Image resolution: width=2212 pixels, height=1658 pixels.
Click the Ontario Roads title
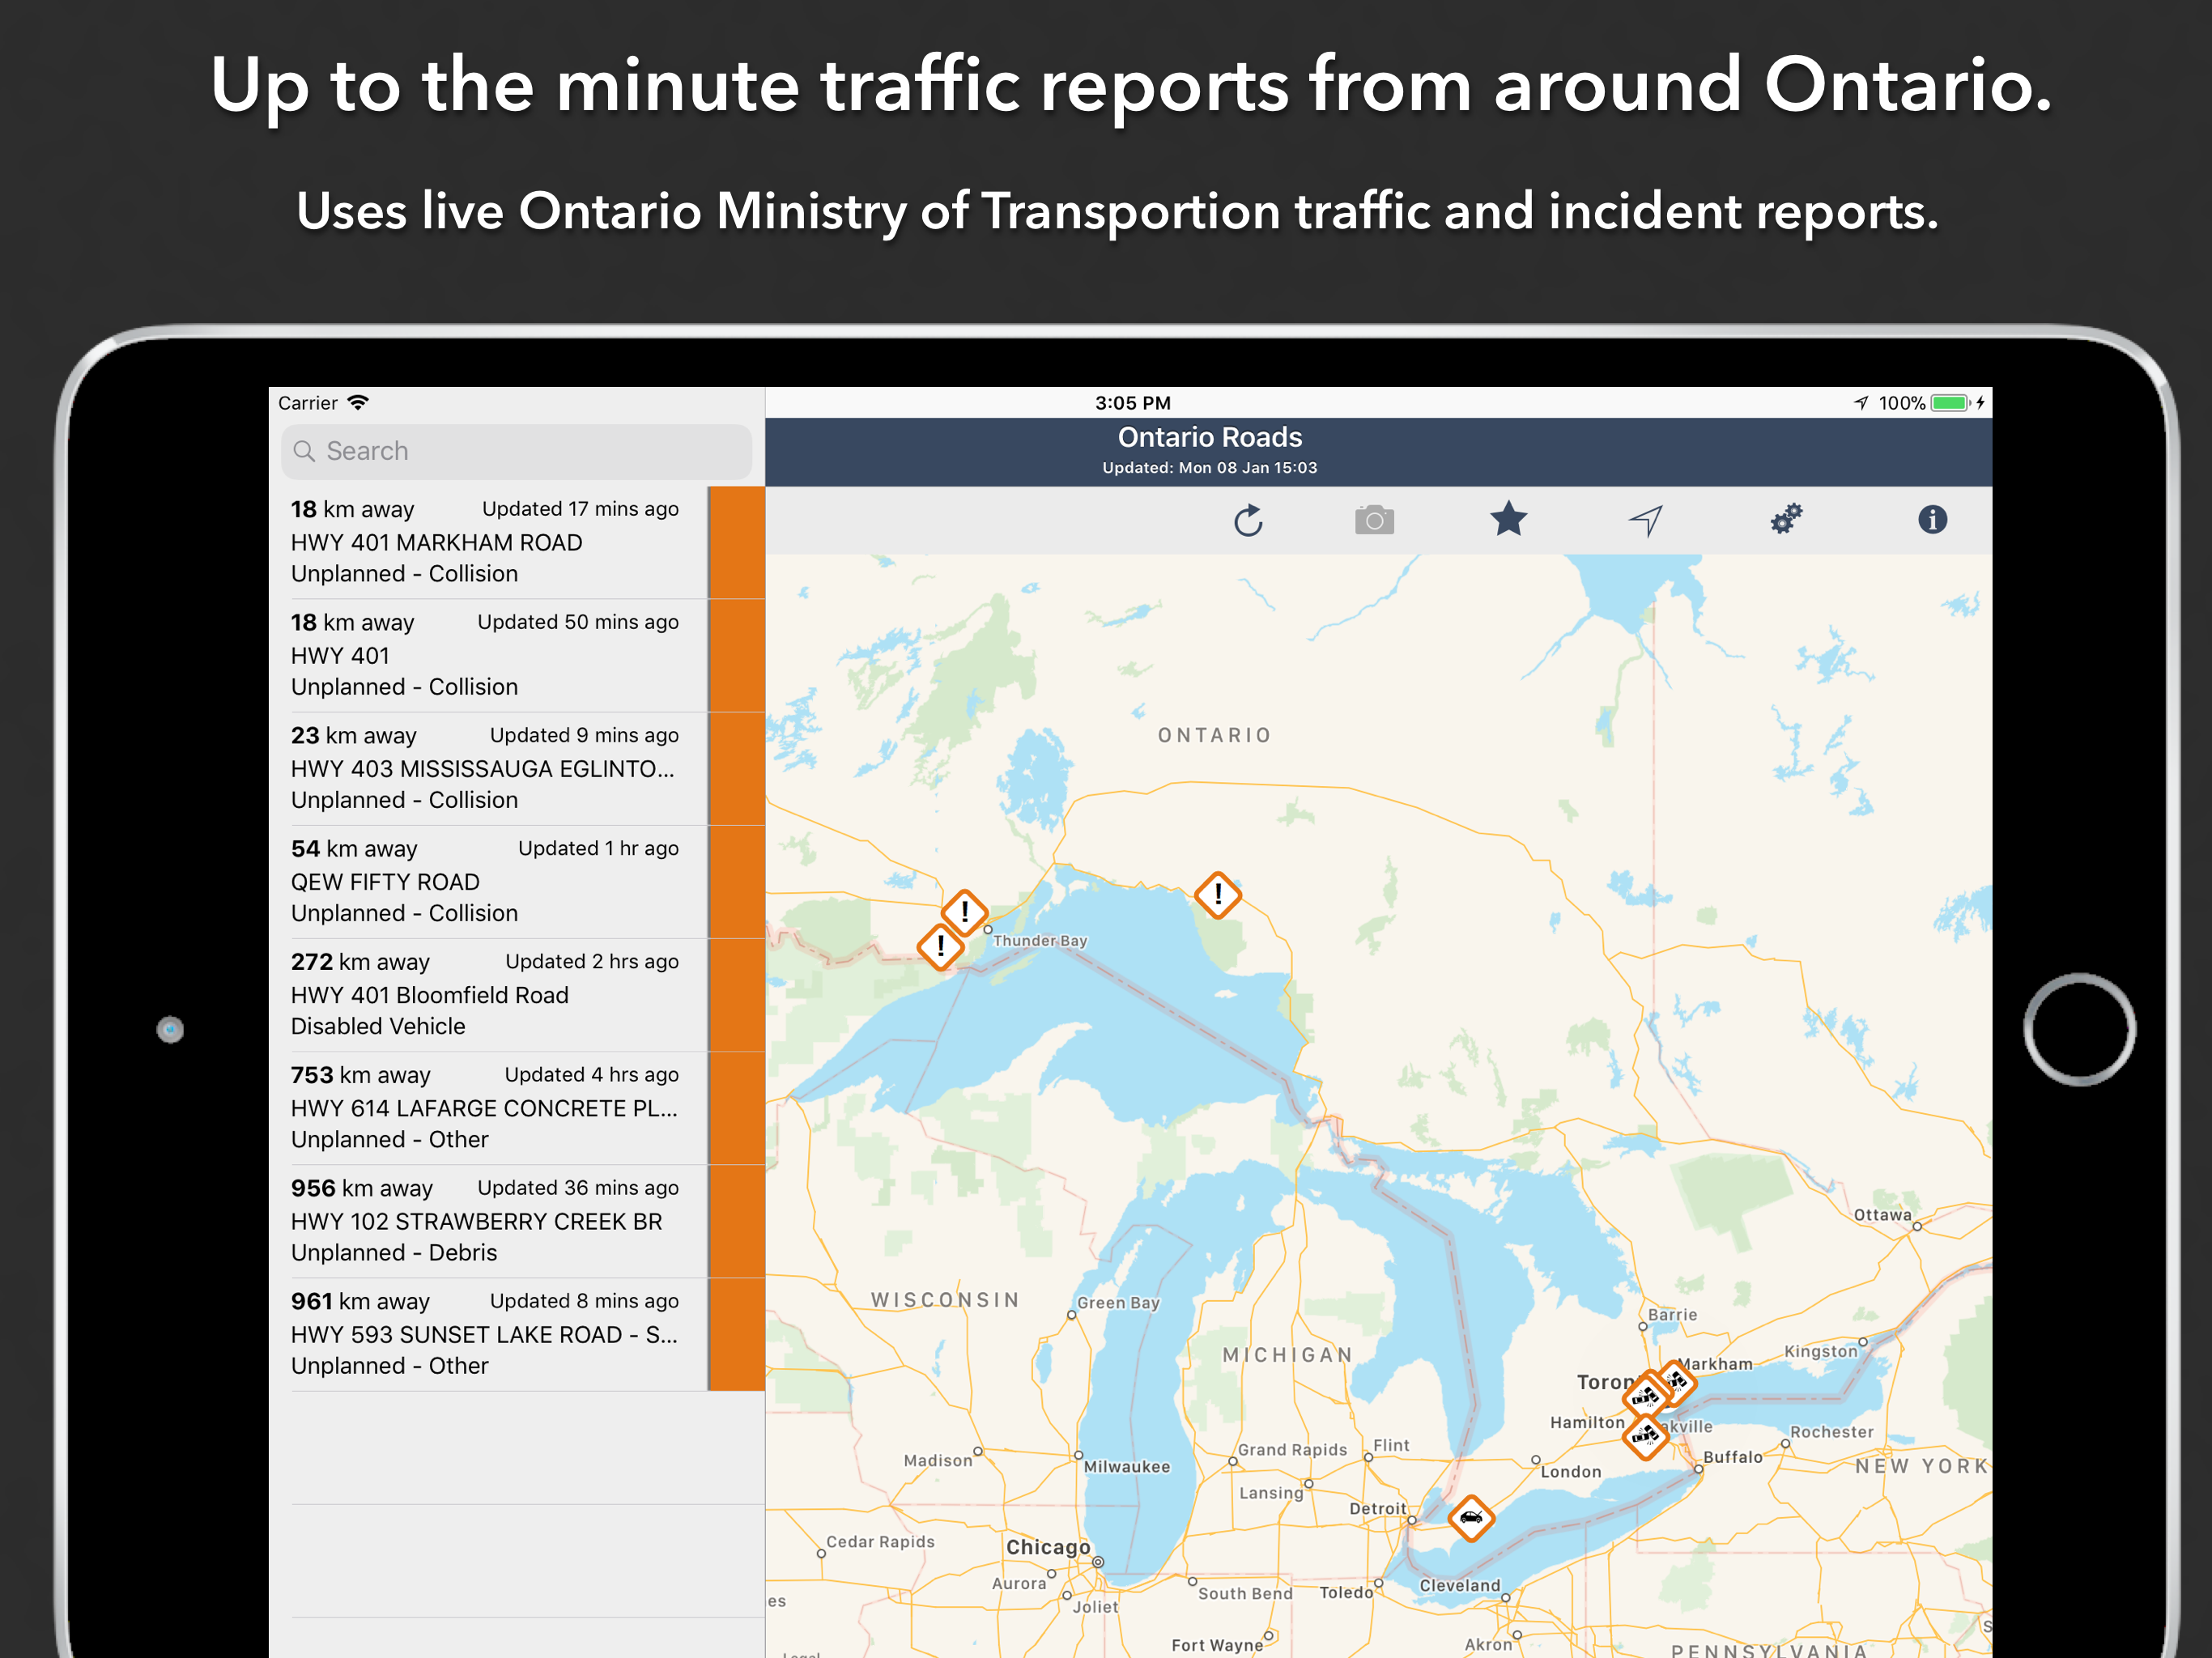[1210, 437]
